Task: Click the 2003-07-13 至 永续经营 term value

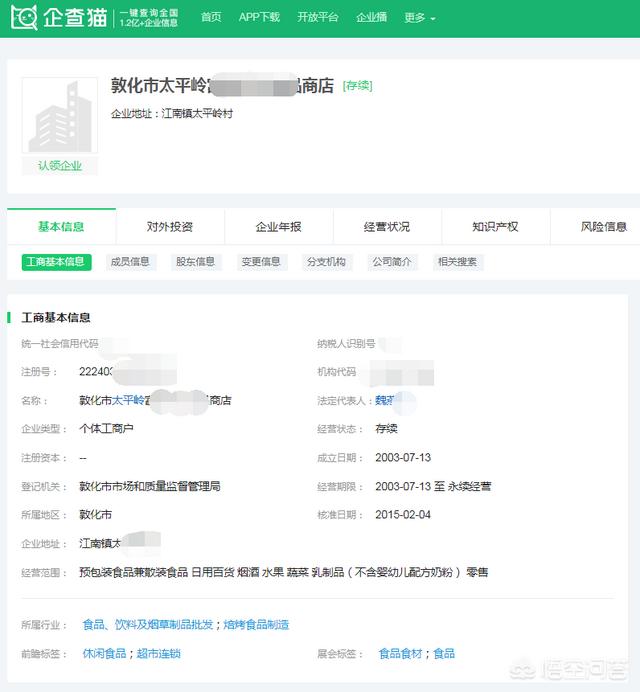Action: point(433,486)
